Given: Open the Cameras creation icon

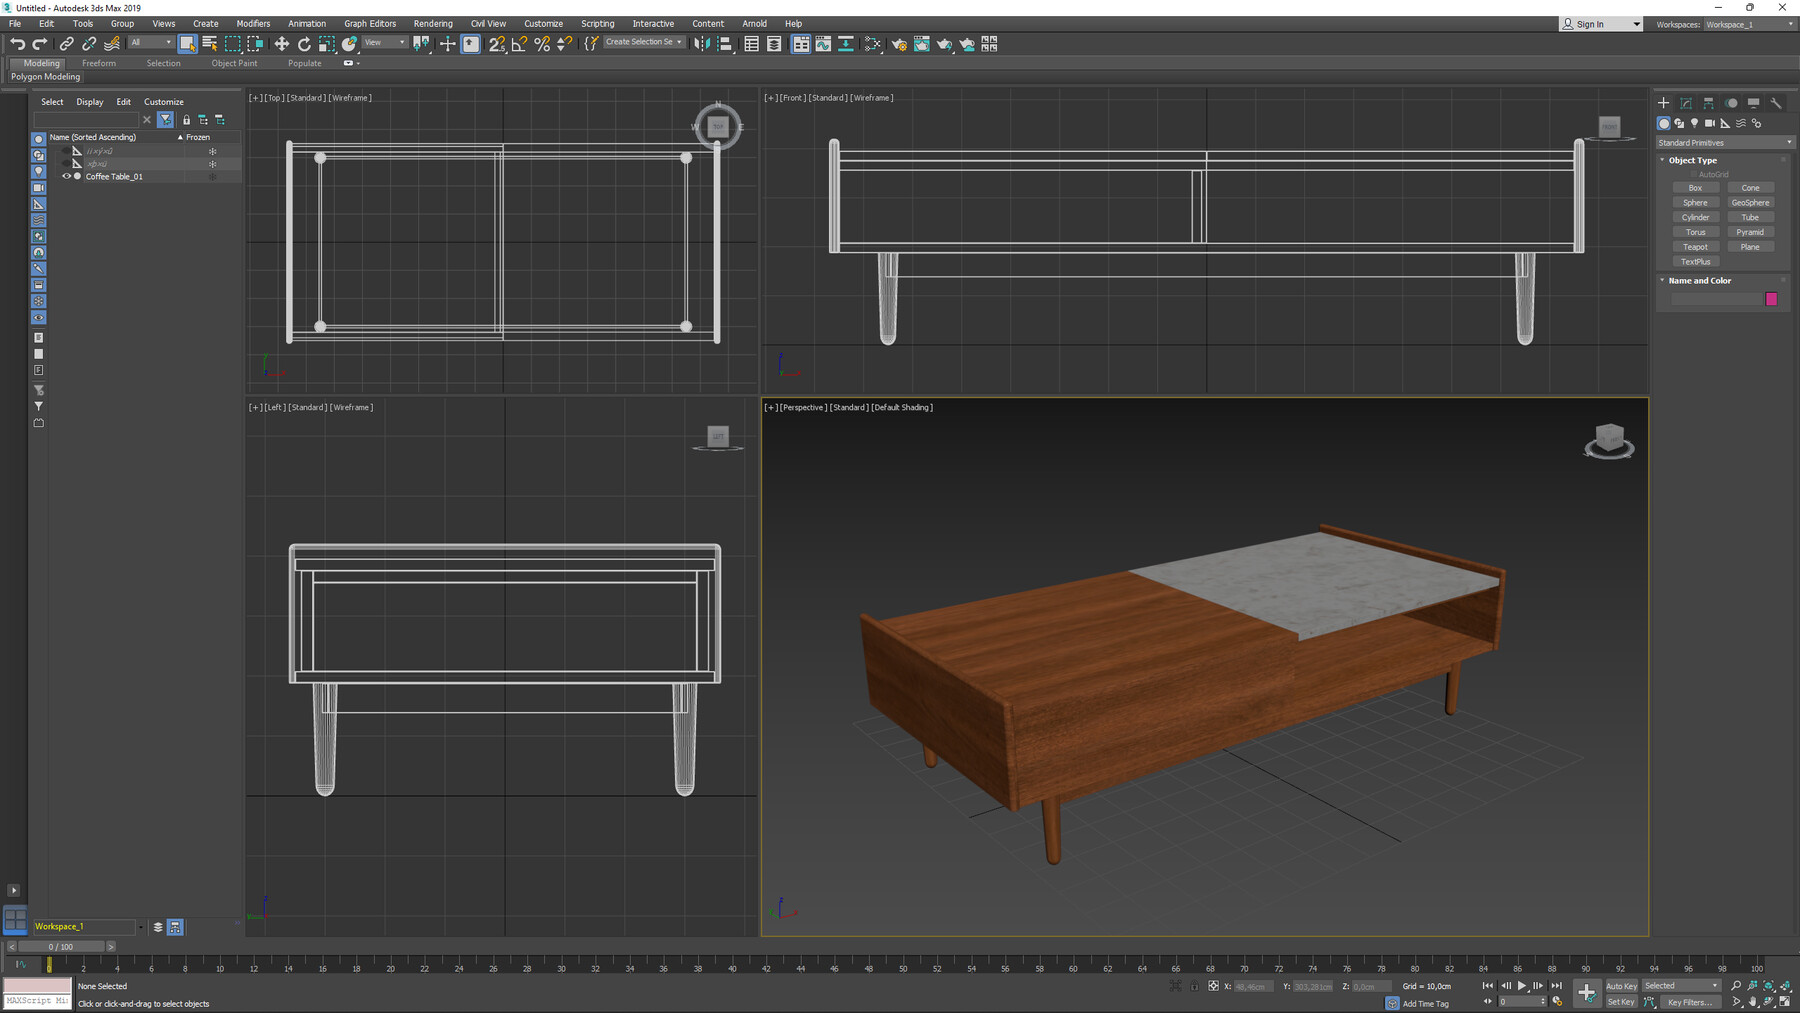Looking at the screenshot, I should (x=1711, y=123).
